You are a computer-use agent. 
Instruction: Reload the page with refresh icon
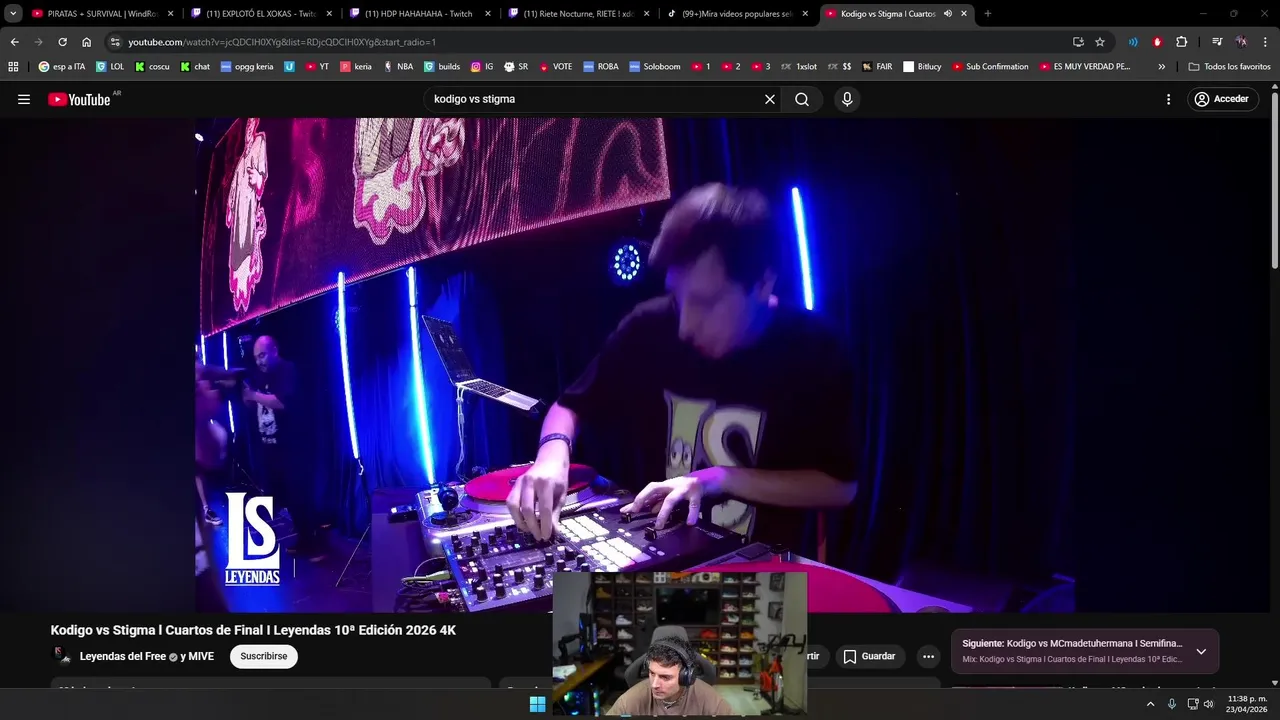pos(62,42)
